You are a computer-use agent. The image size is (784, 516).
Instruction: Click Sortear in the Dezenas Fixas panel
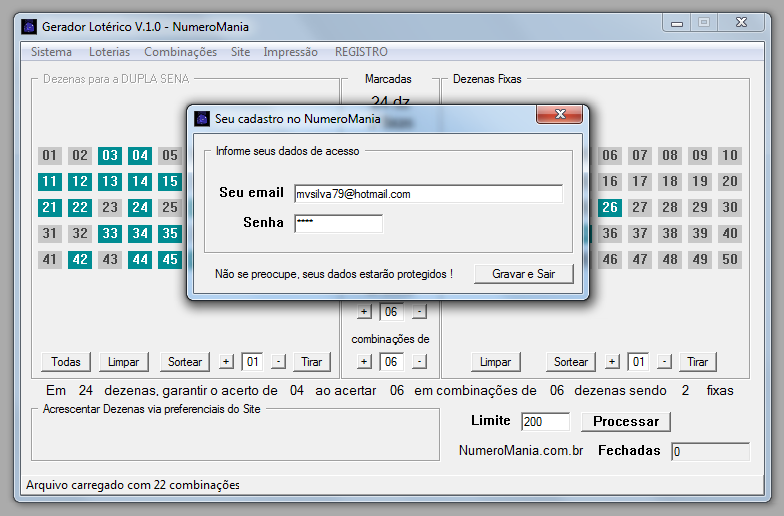(x=570, y=362)
